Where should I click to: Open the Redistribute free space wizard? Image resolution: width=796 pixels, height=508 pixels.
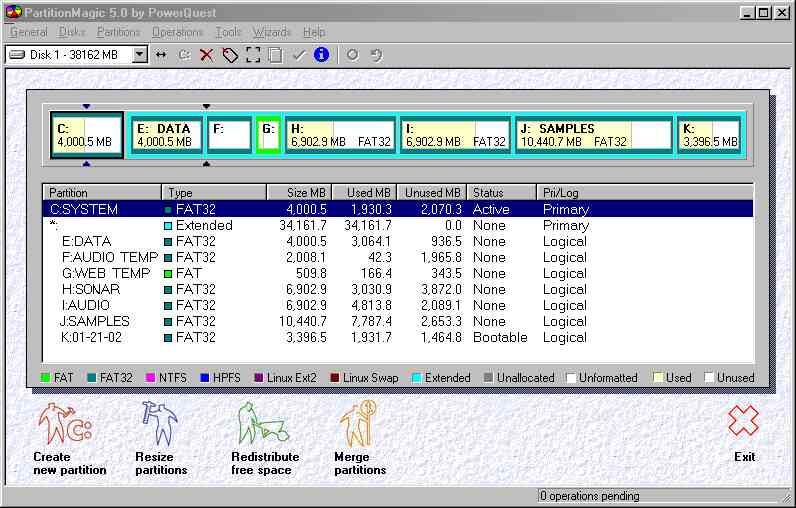pos(261,438)
